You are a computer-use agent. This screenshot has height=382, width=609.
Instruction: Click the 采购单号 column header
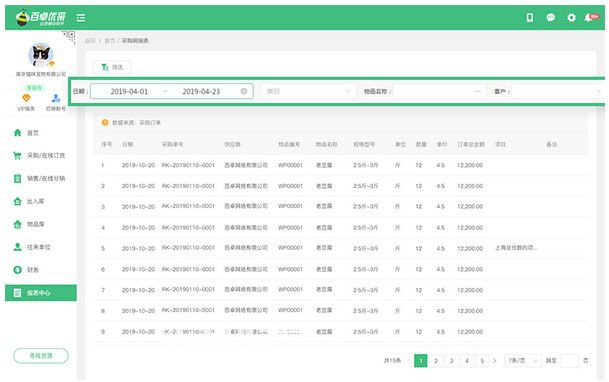tap(172, 144)
